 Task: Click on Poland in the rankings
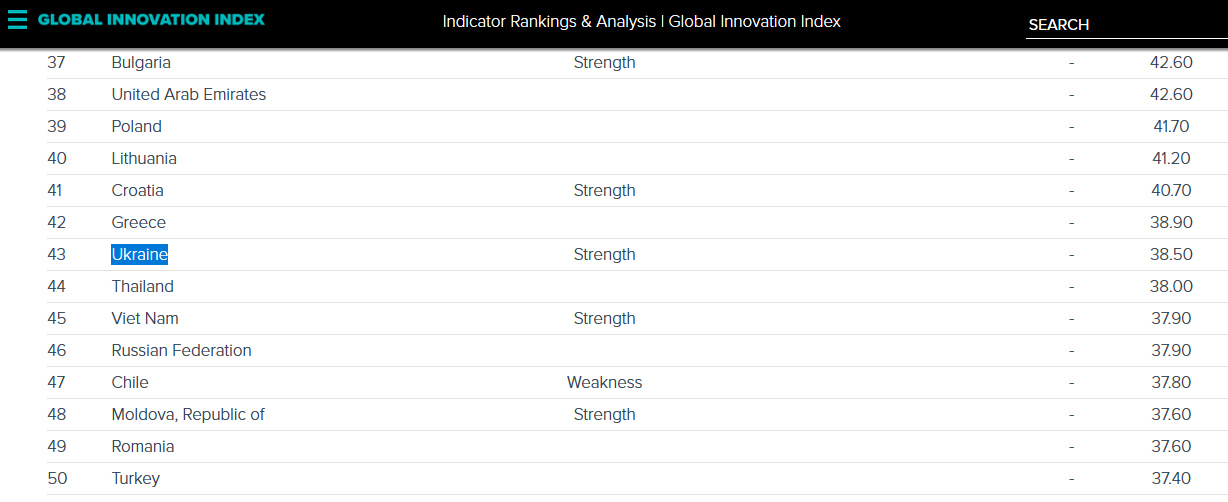(136, 126)
